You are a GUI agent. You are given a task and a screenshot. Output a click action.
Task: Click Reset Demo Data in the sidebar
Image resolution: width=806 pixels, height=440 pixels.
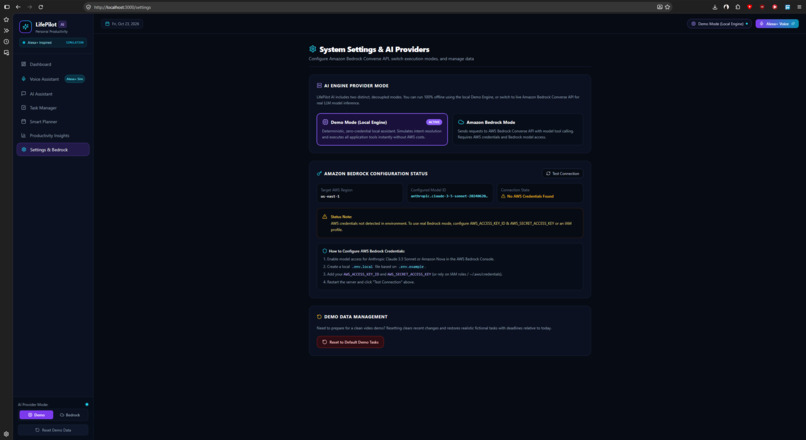[53, 430]
